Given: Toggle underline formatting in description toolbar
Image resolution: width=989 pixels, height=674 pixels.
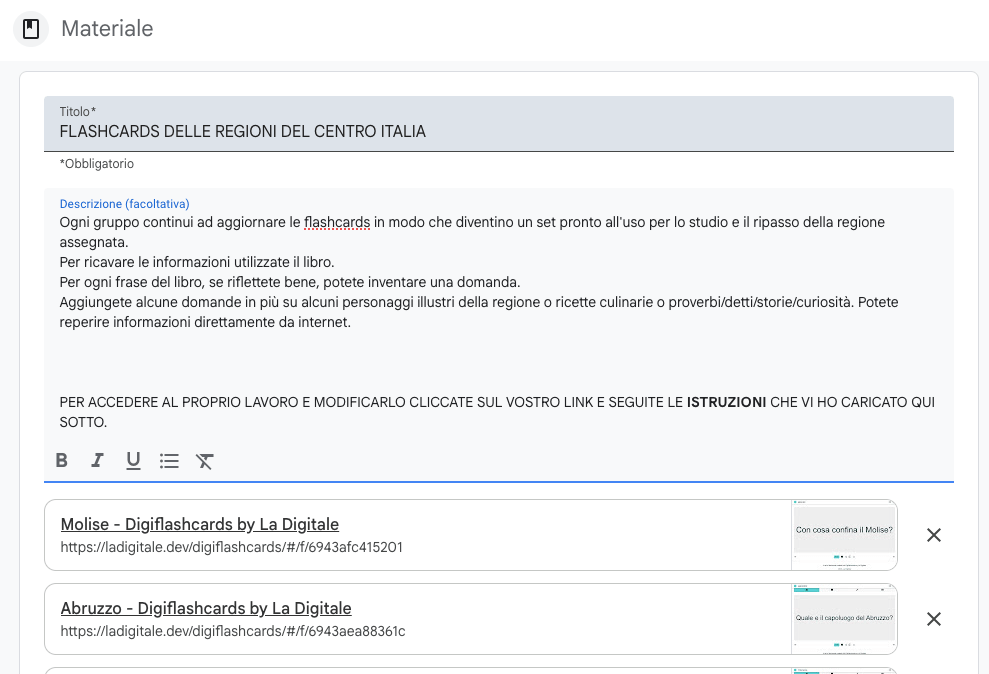Looking at the screenshot, I should 133,461.
